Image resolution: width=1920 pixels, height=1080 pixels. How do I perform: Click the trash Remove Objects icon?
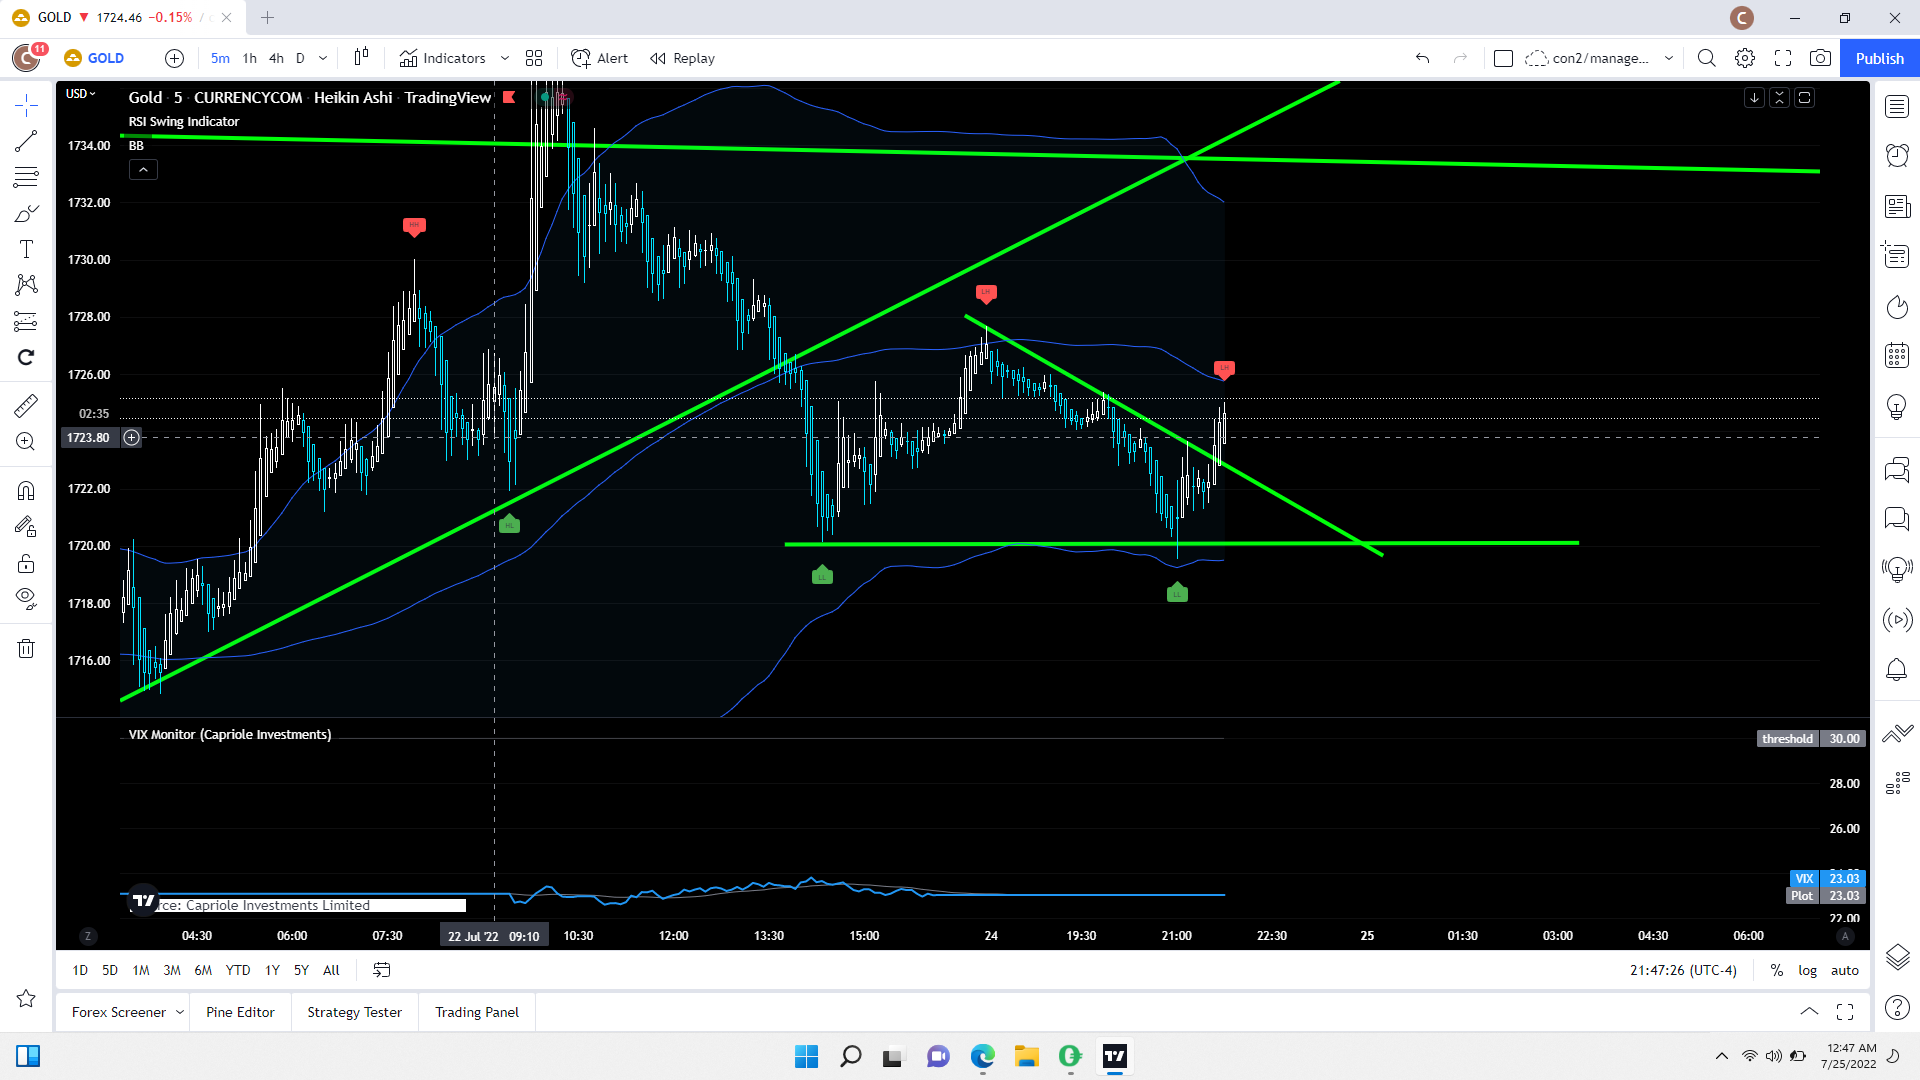click(x=26, y=649)
